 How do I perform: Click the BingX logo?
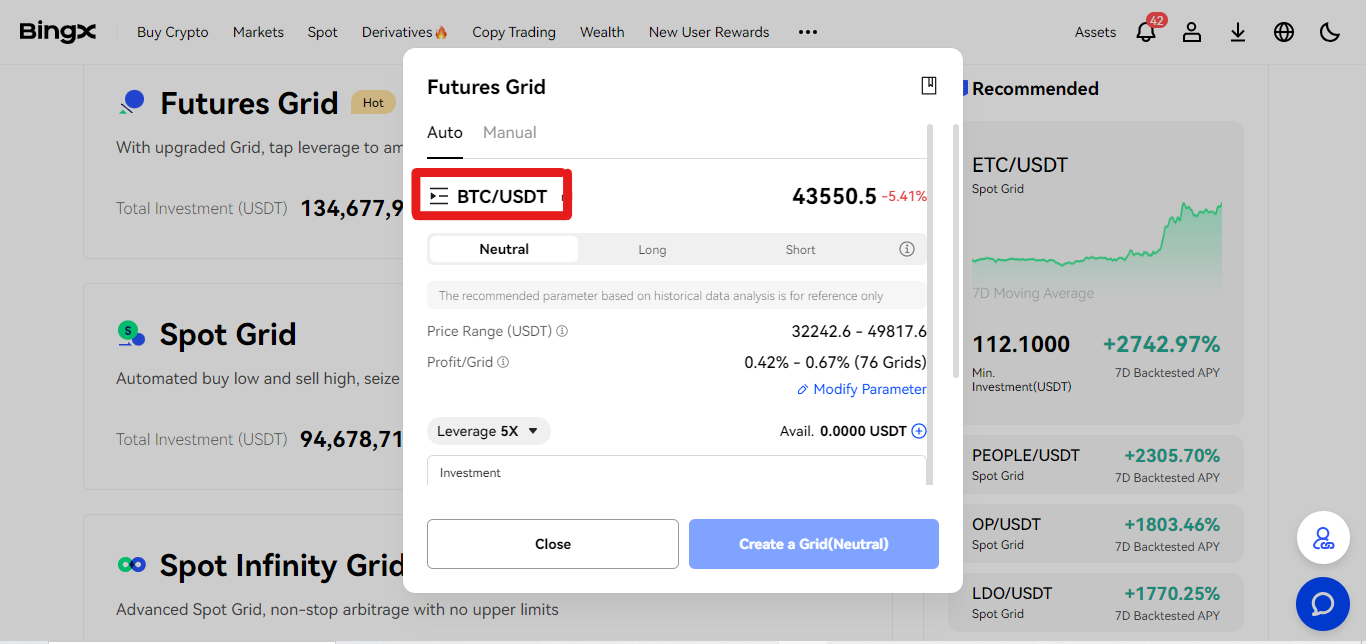click(x=58, y=32)
